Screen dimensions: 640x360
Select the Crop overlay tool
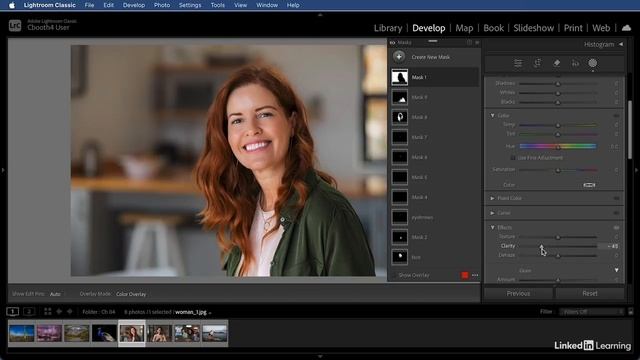[537, 63]
